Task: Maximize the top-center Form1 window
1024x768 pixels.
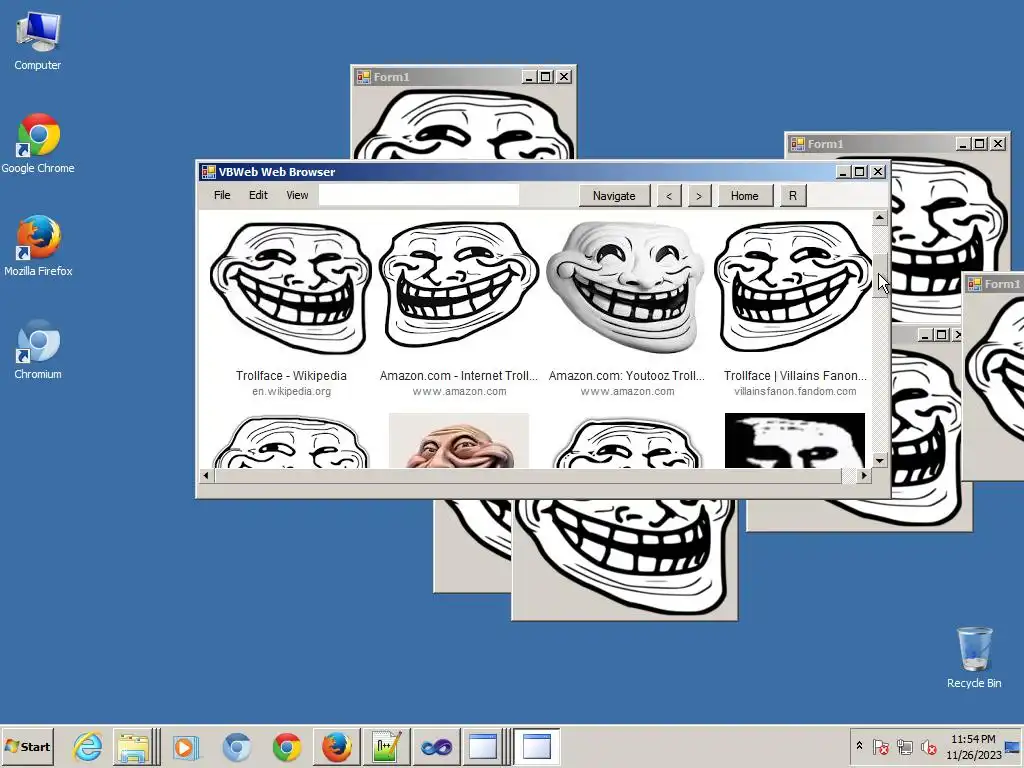Action: (x=546, y=77)
